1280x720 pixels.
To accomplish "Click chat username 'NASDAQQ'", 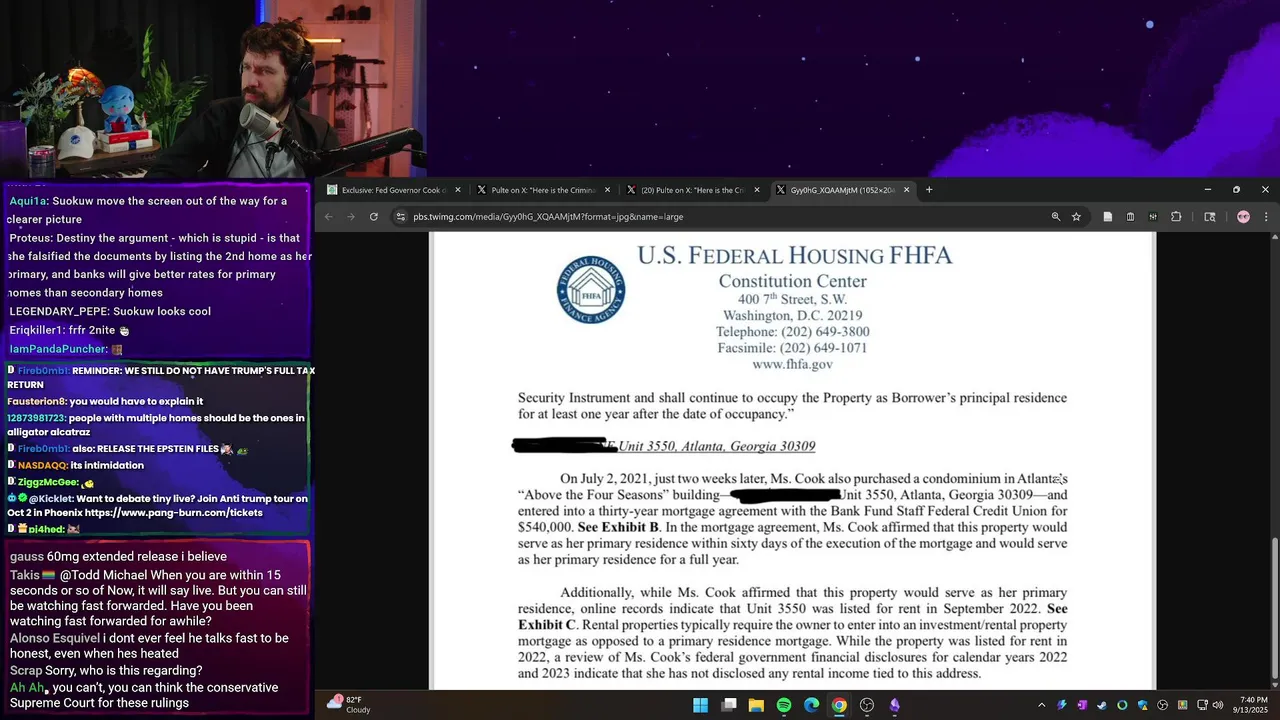I will [x=42, y=465].
